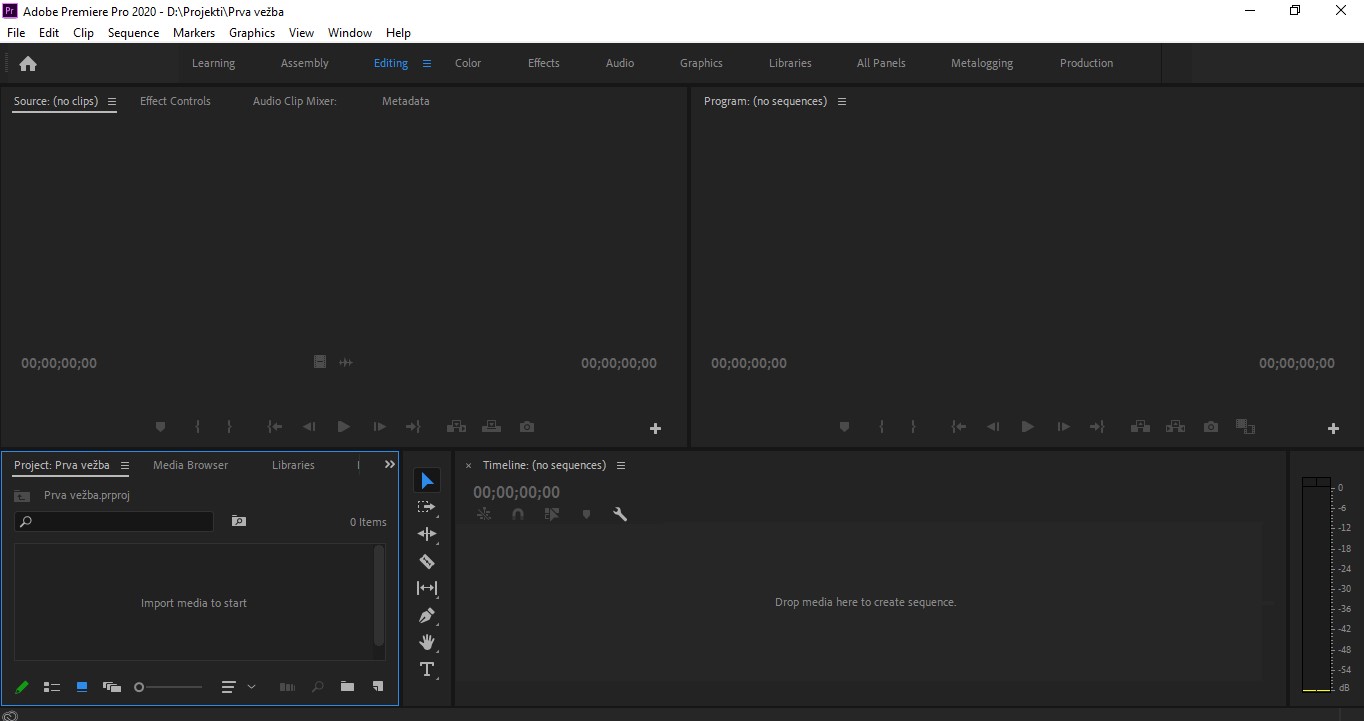Screen dimensions: 1364x721
Task: Open Automate to Sequence in Project panel
Action: tap(287, 687)
